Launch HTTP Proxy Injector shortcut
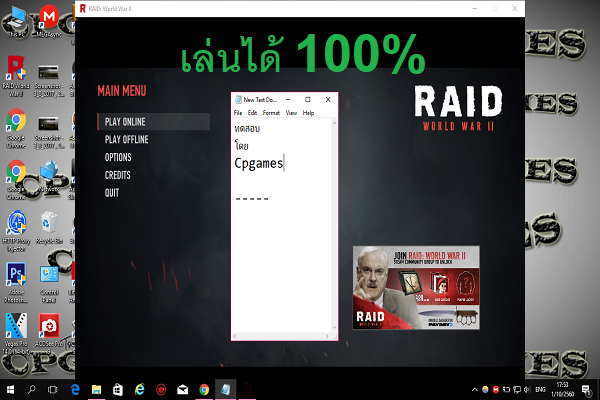 16,231
